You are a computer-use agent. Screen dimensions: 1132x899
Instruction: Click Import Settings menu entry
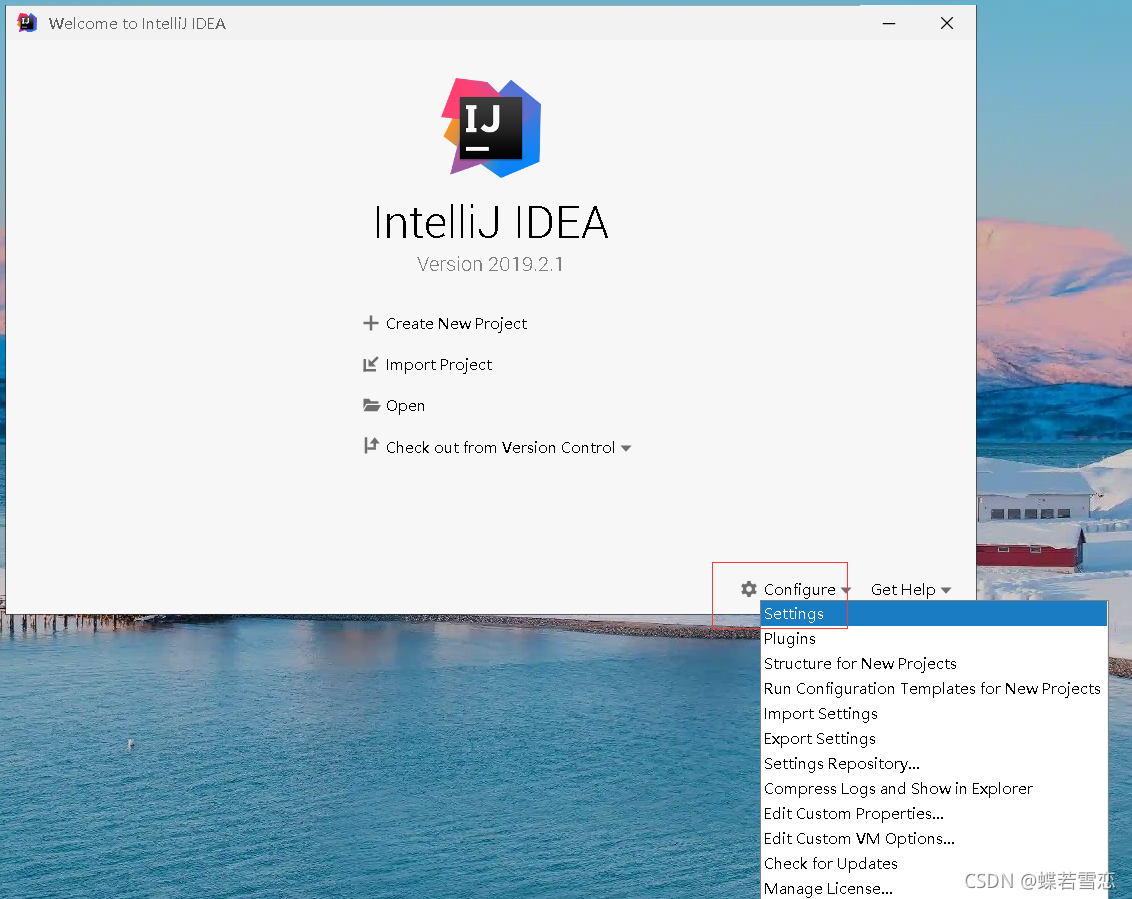click(x=933, y=713)
